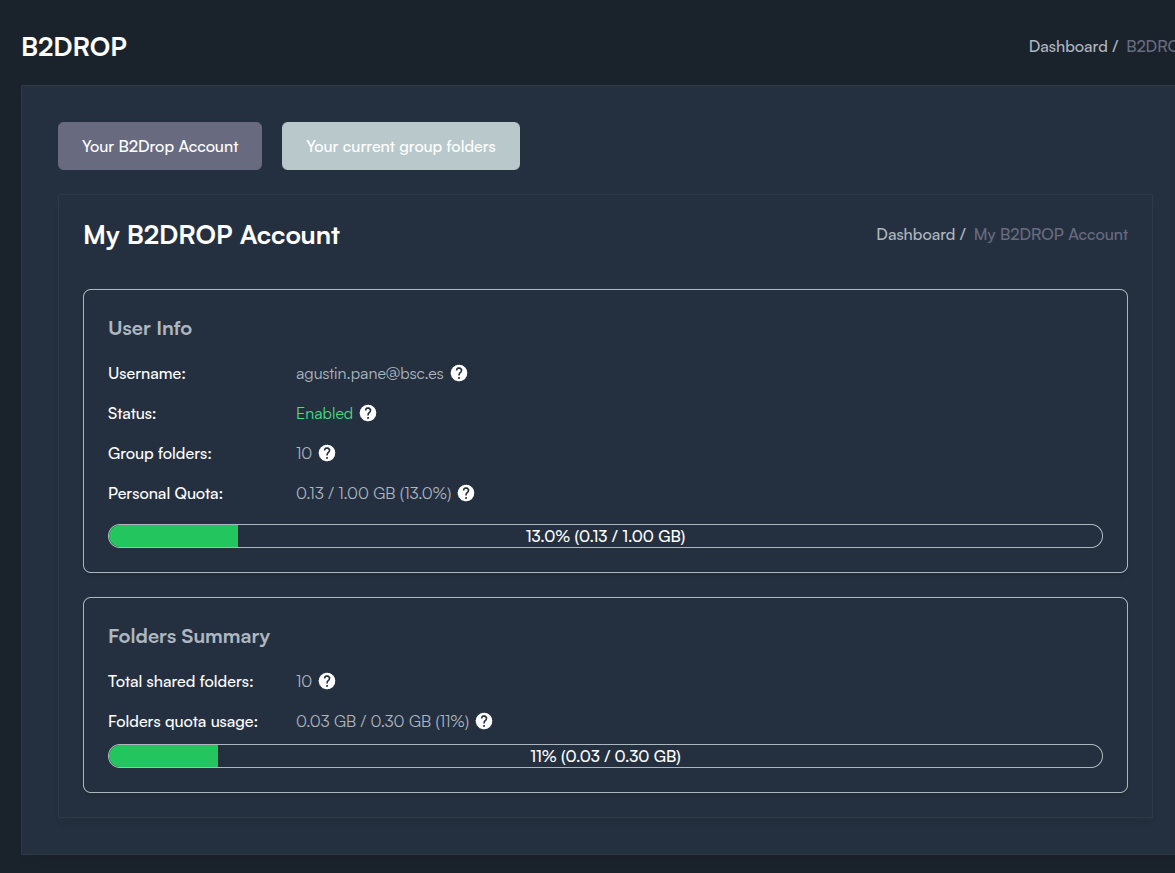1175x873 pixels.
Task: Click the Personal Quota help icon
Action: (x=466, y=493)
